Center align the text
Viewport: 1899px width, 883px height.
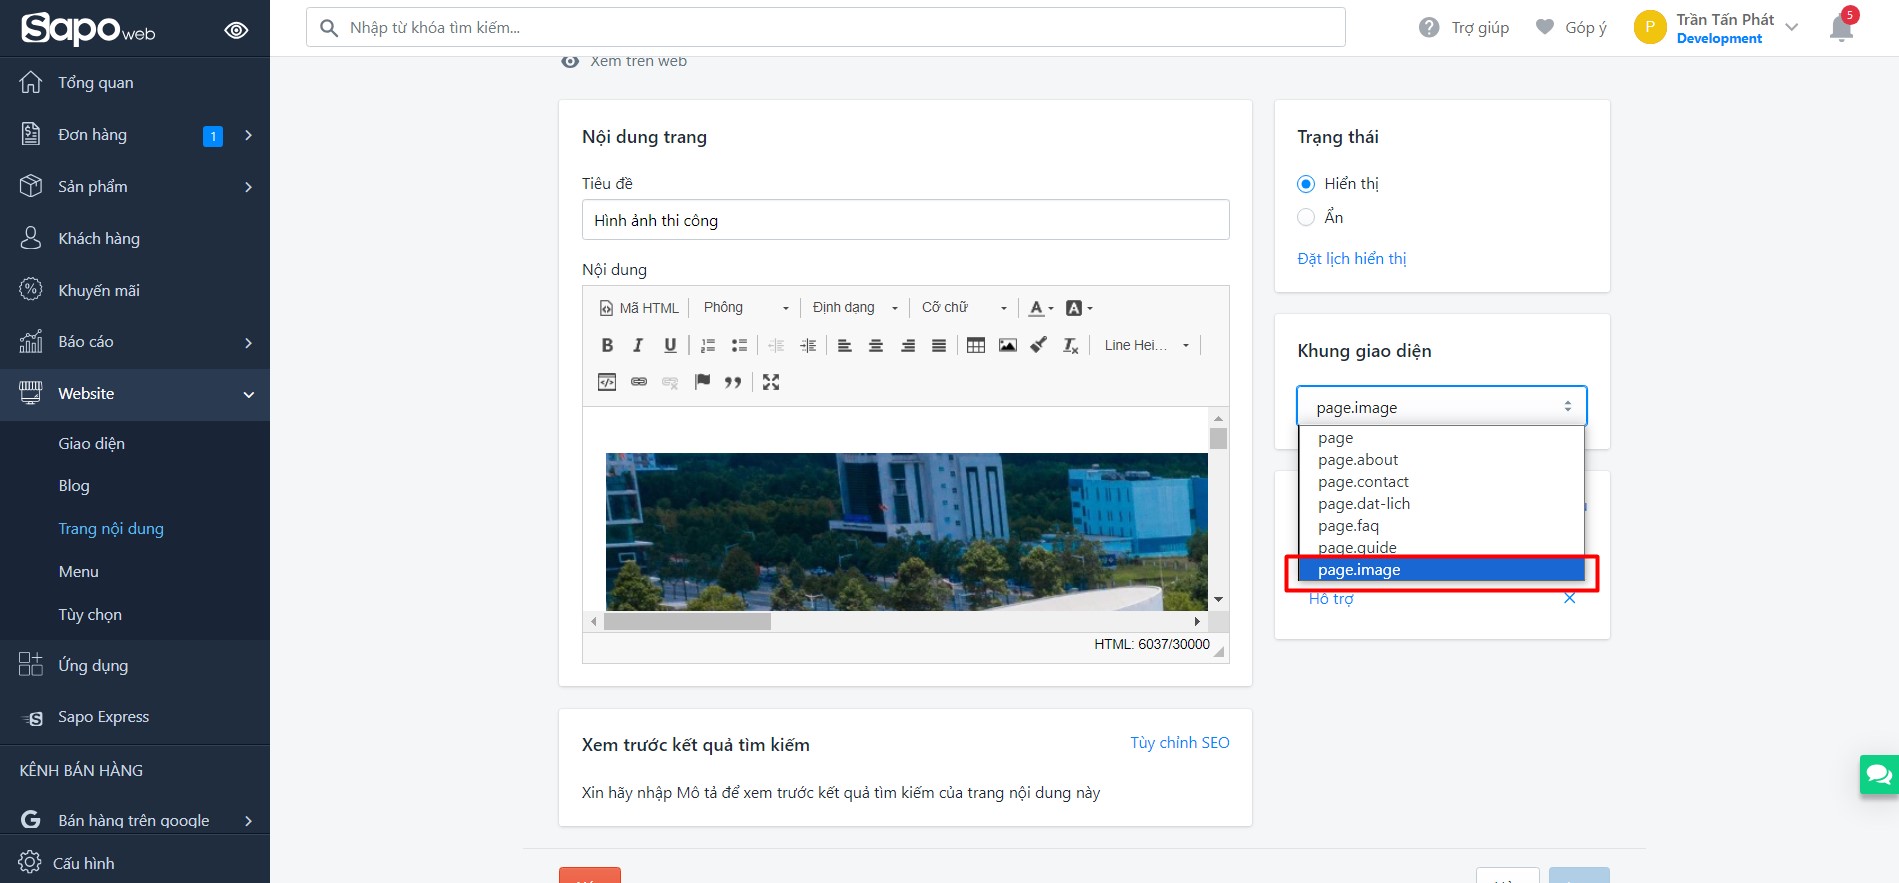pos(876,345)
